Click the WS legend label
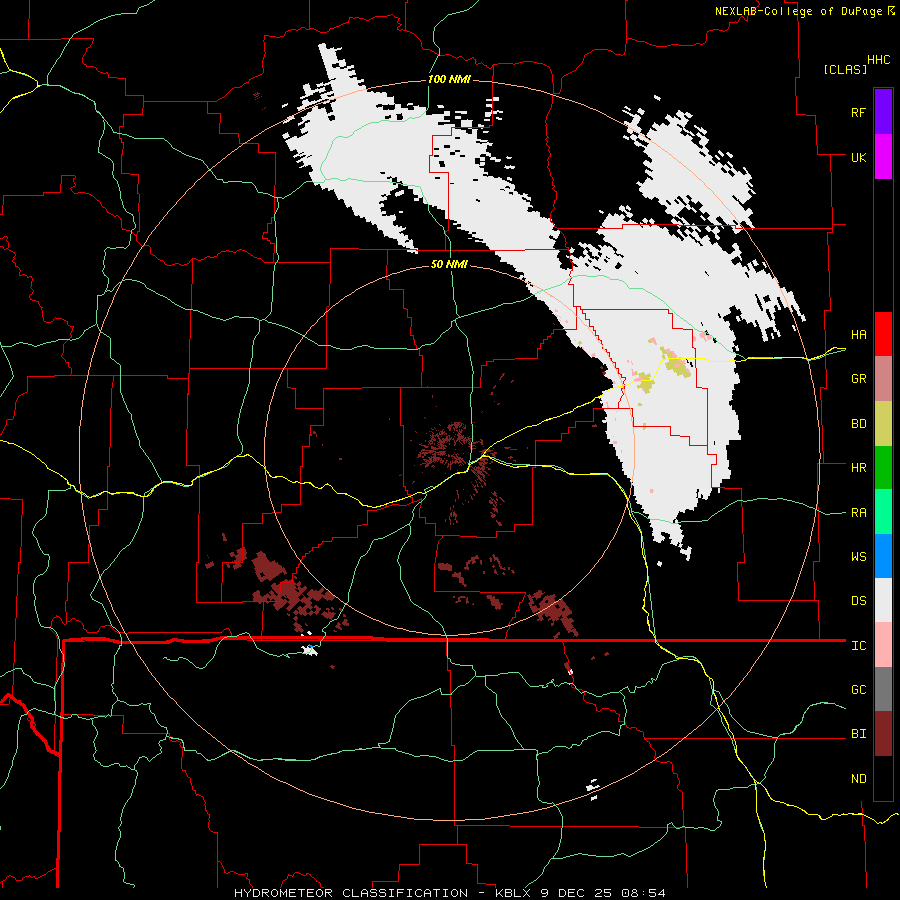The height and width of the screenshot is (900, 900). coord(858,557)
